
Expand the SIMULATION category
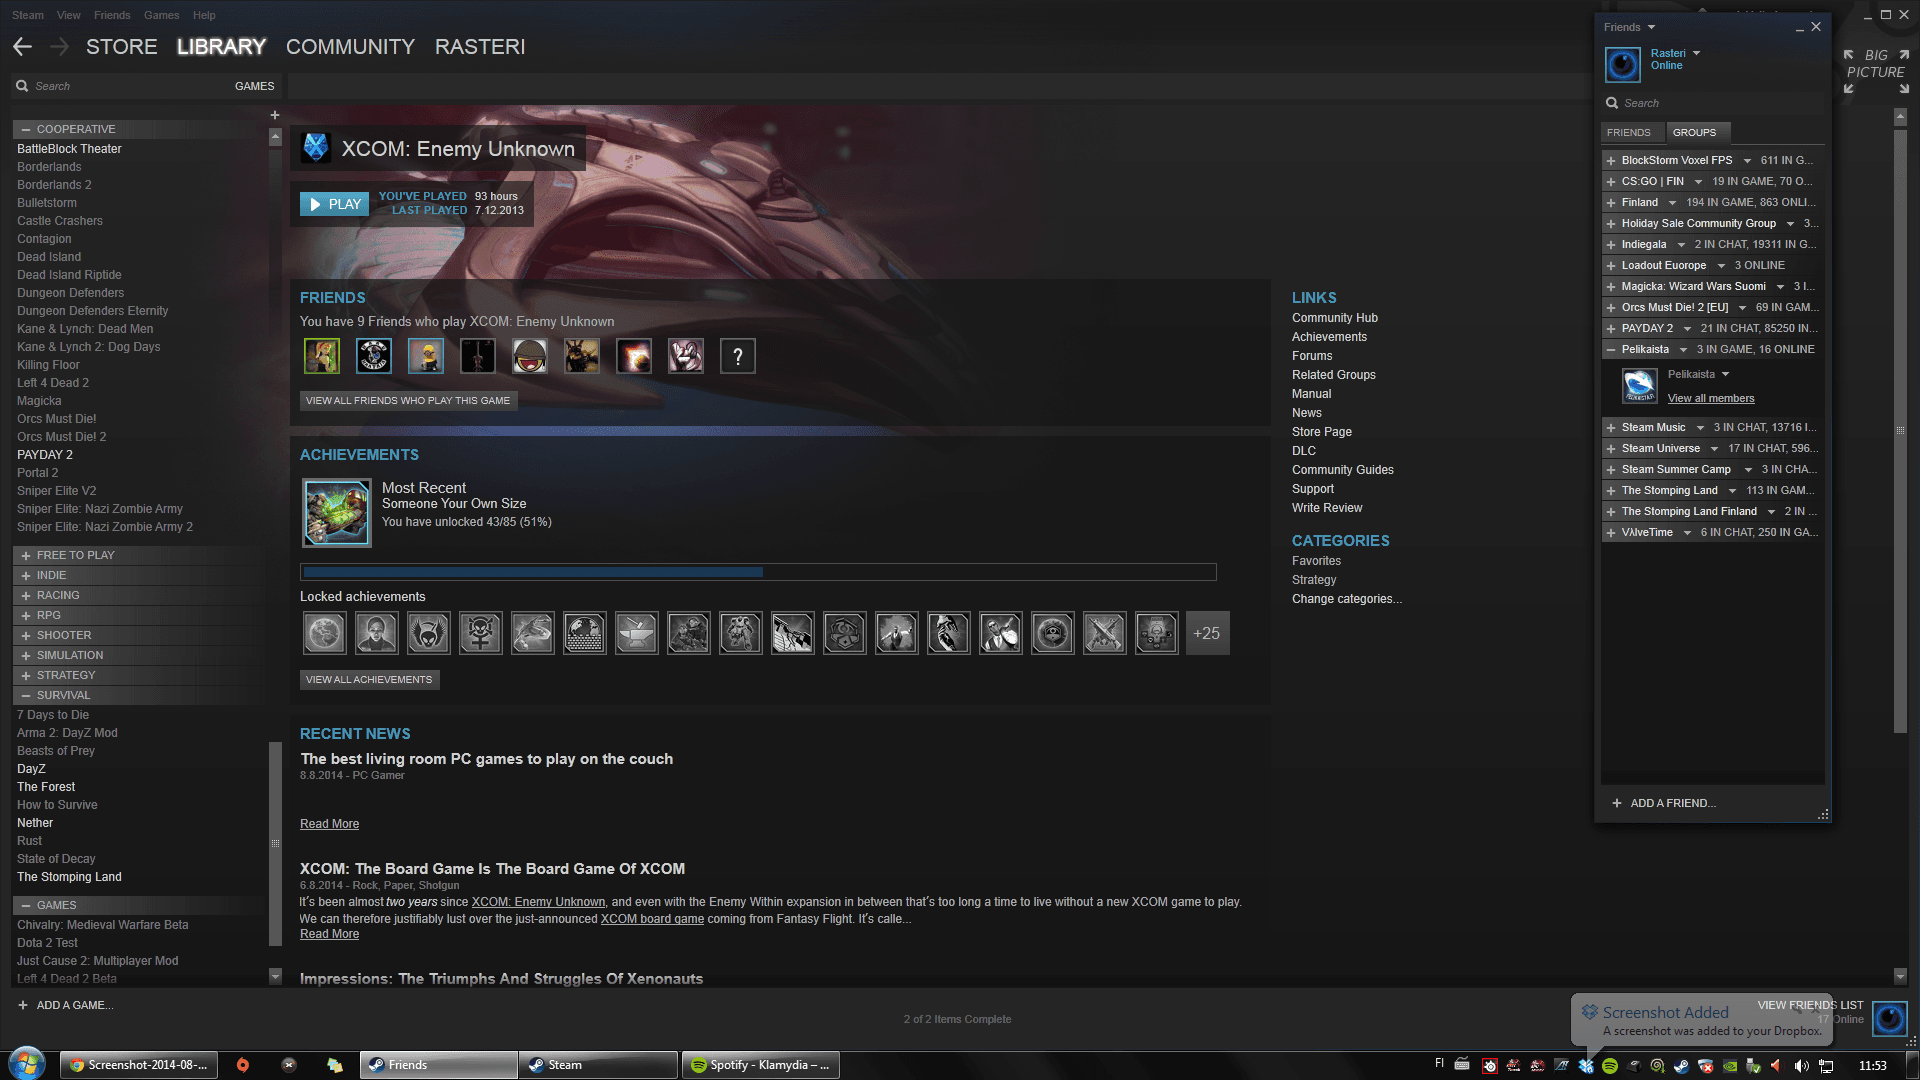[x=26, y=655]
